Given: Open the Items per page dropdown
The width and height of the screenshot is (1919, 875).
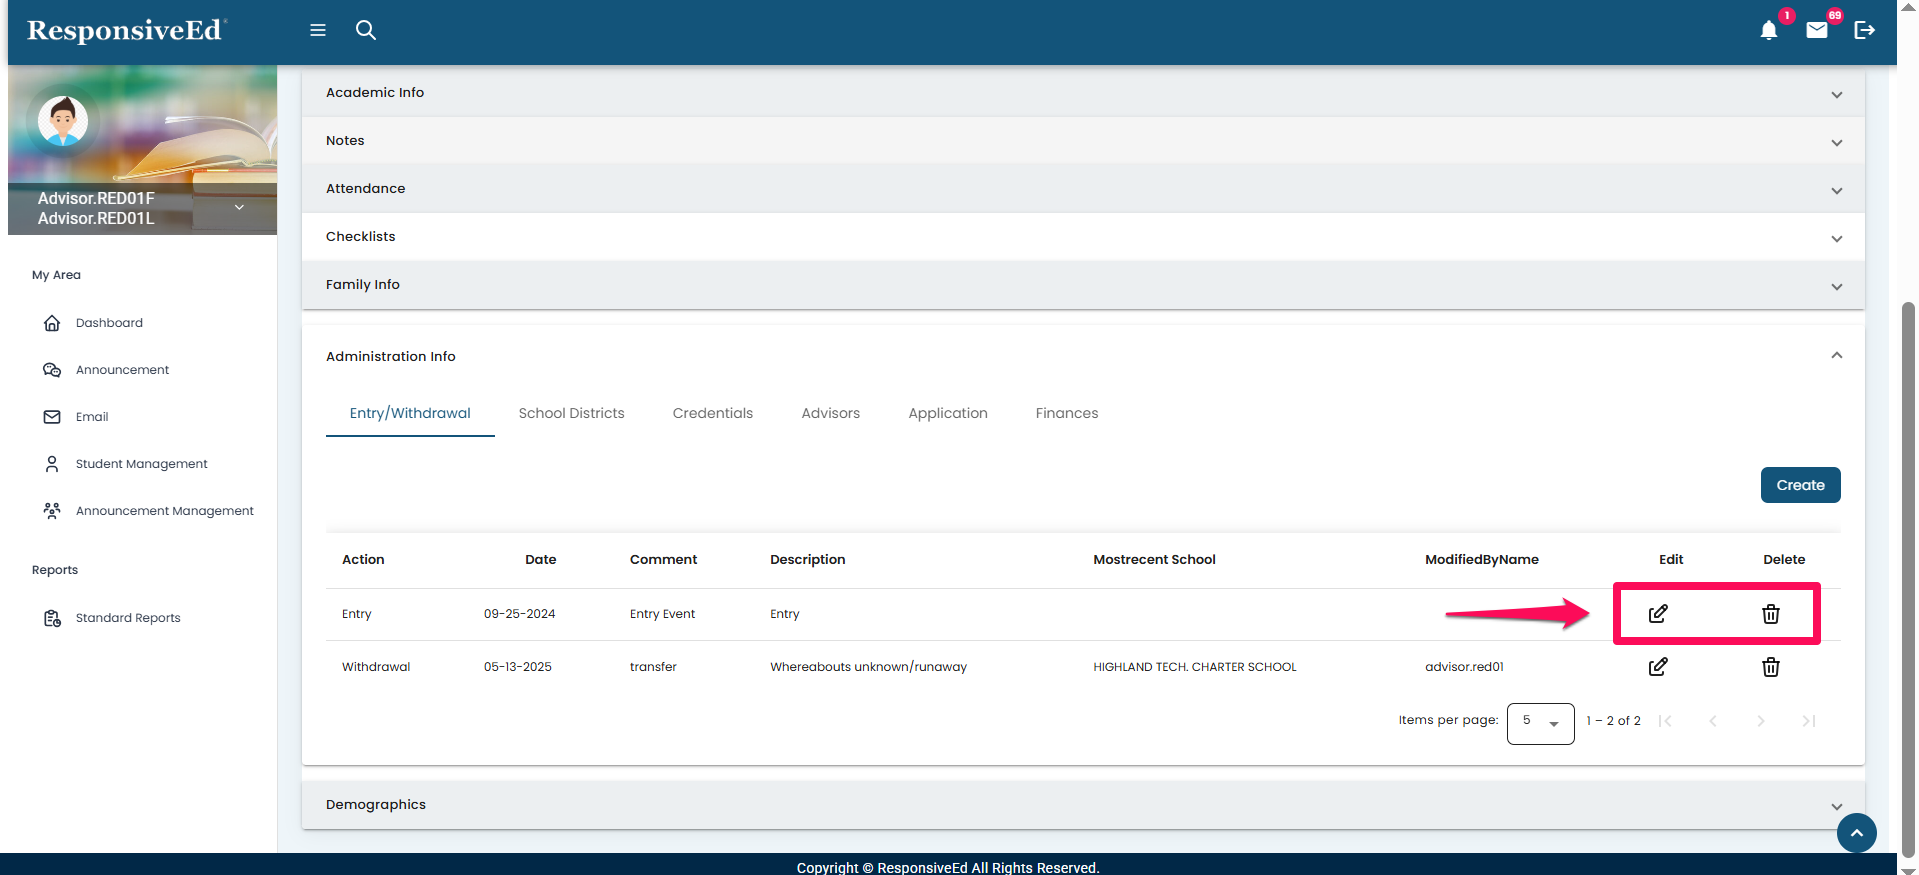Looking at the screenshot, I should click(x=1540, y=723).
